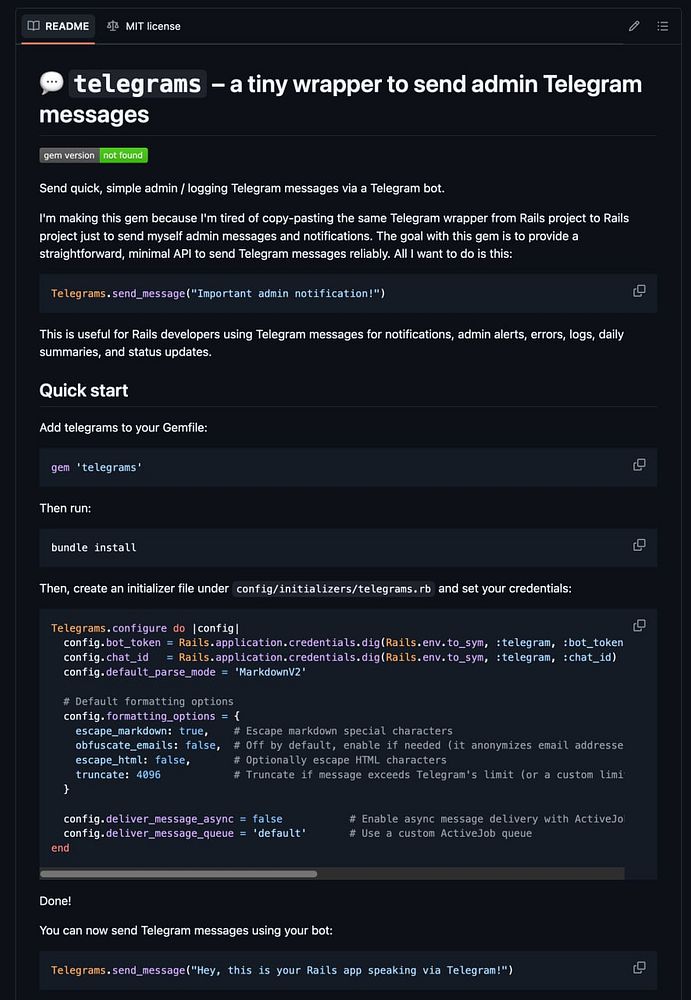Copy the "Important admin notification!" code snippet
The width and height of the screenshot is (691, 1000).
tap(639, 291)
